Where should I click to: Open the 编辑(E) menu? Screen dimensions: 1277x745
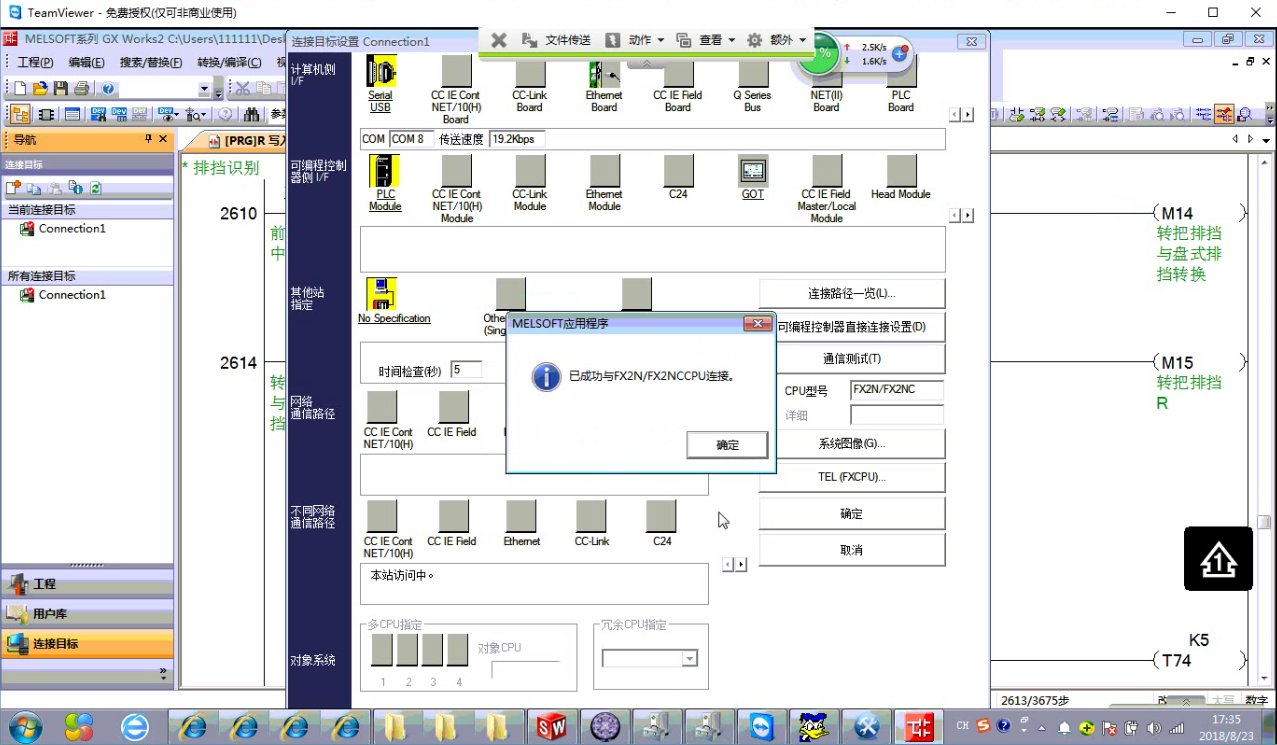pyautogui.click(x=86, y=62)
